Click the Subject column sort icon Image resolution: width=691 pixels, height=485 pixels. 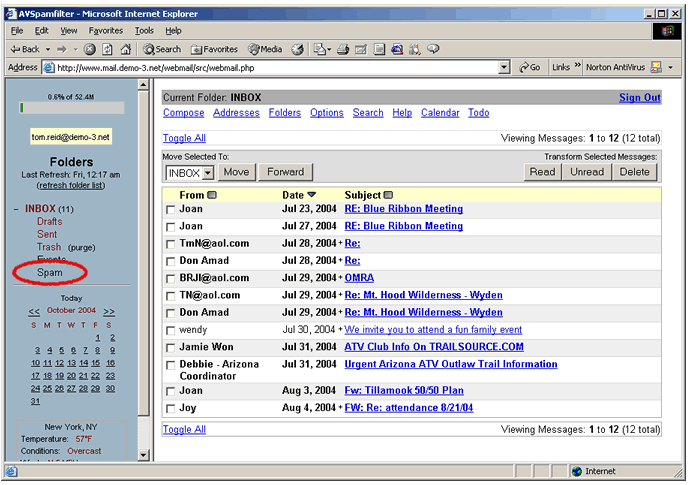[388, 195]
